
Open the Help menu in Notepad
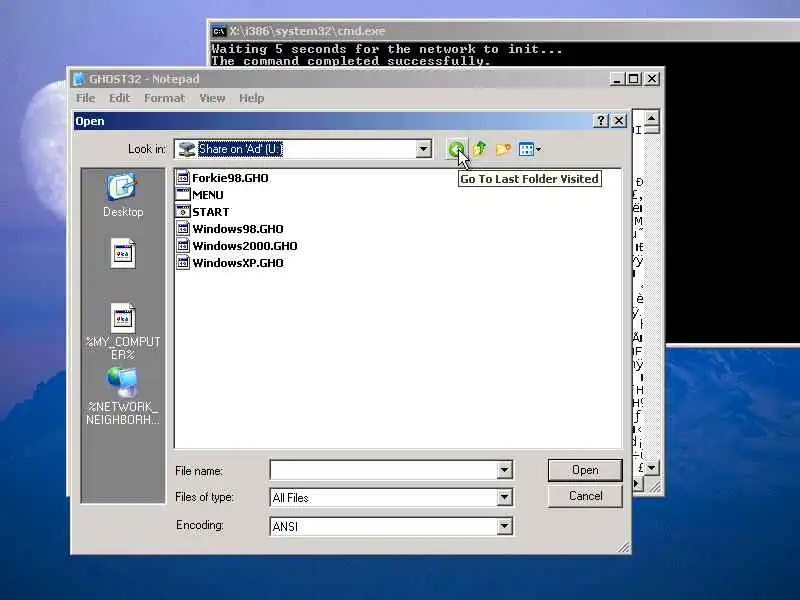(252, 98)
